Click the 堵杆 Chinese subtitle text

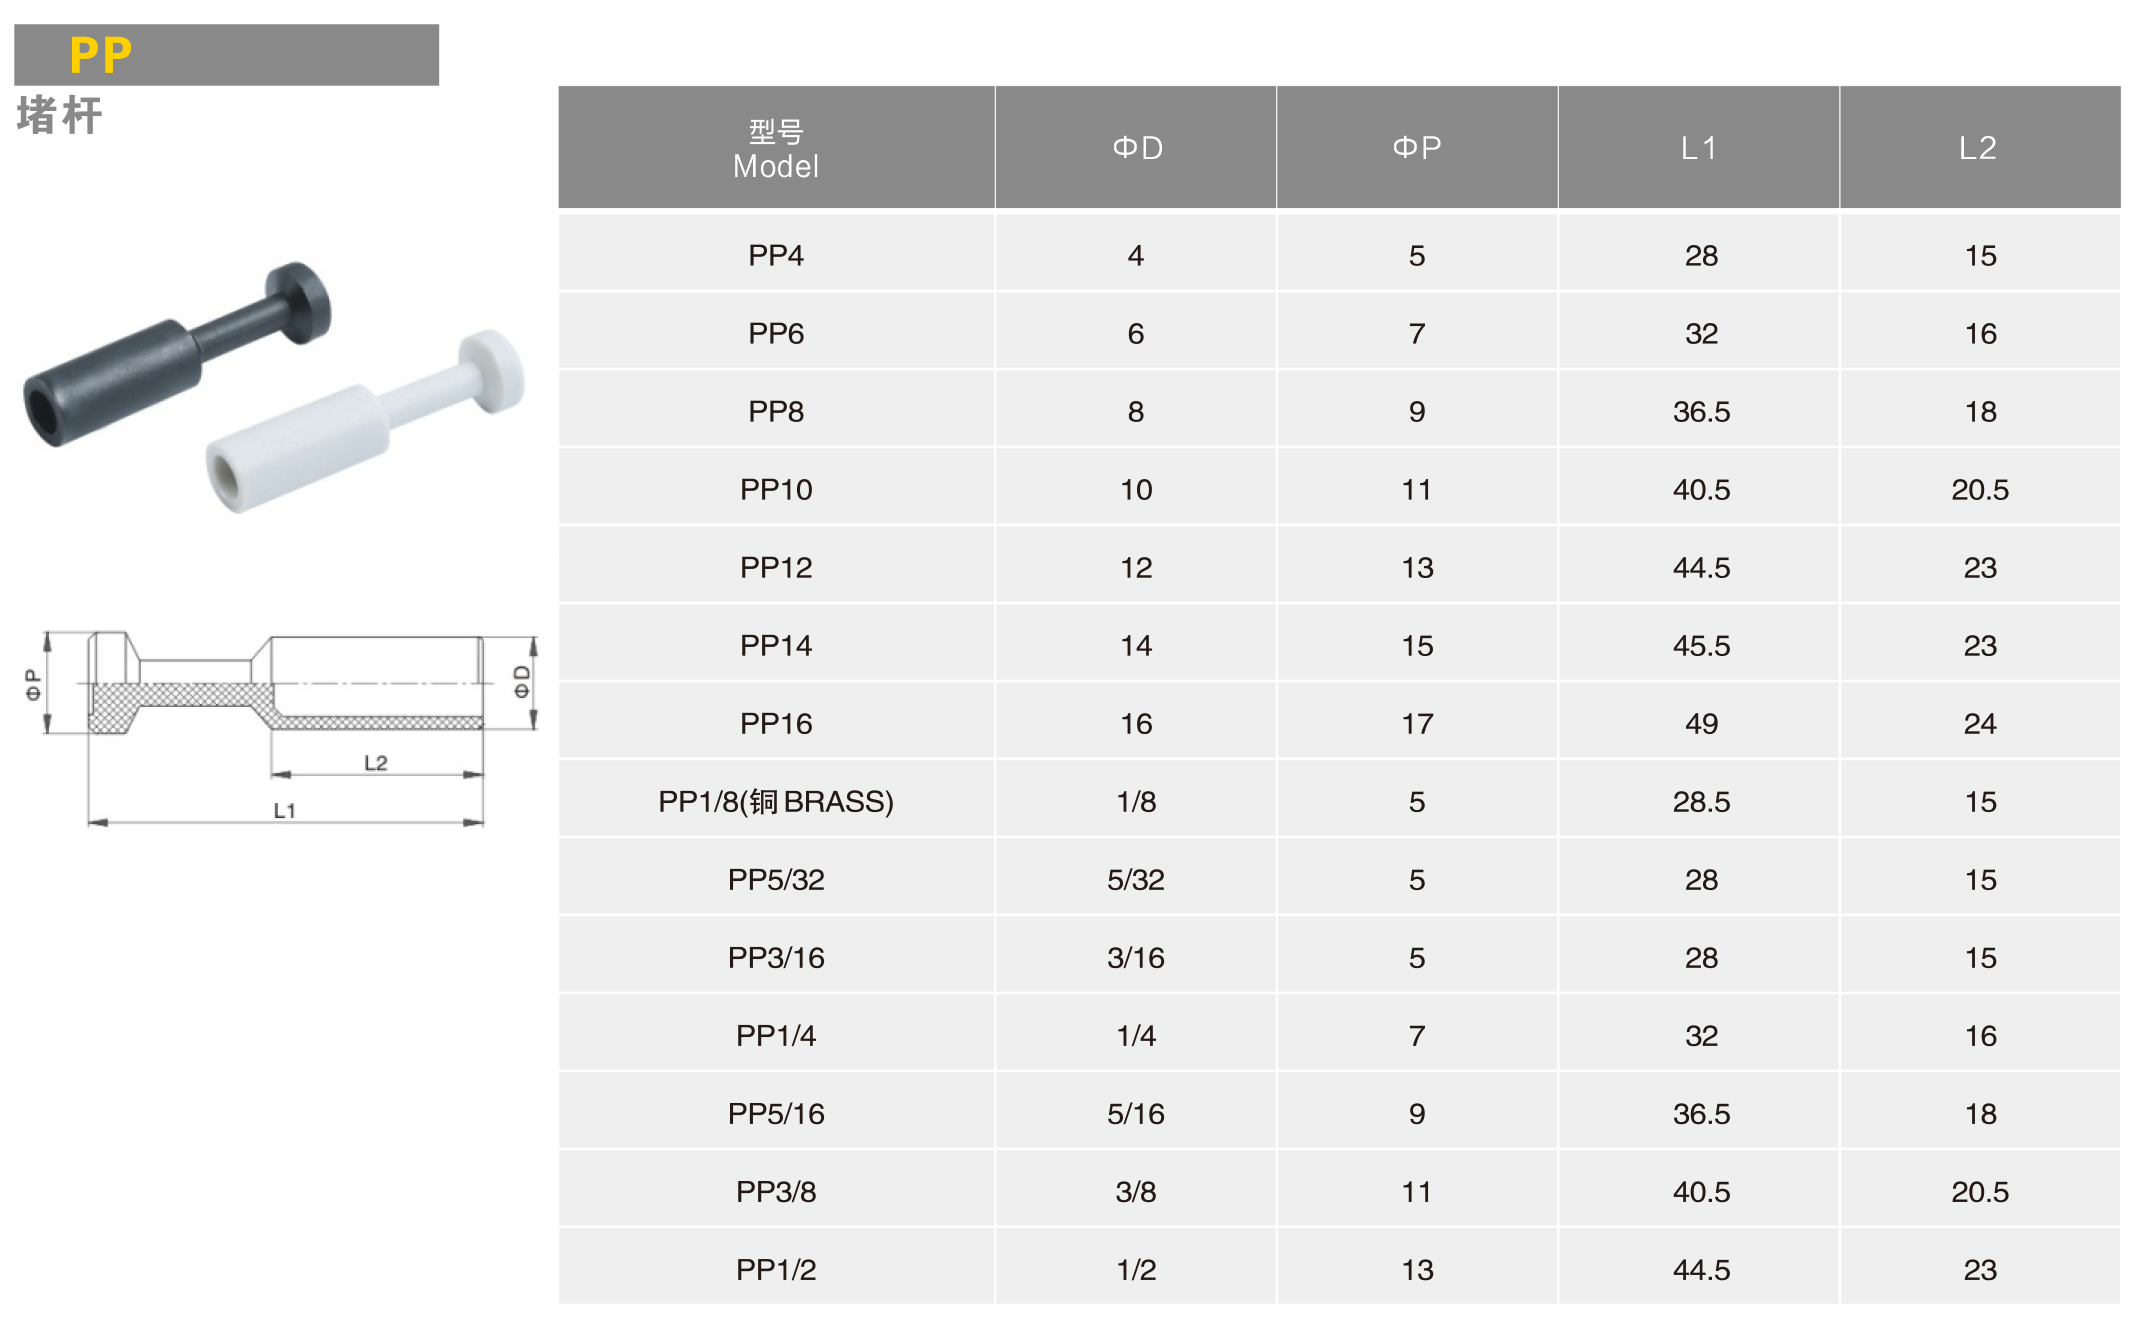point(60,115)
